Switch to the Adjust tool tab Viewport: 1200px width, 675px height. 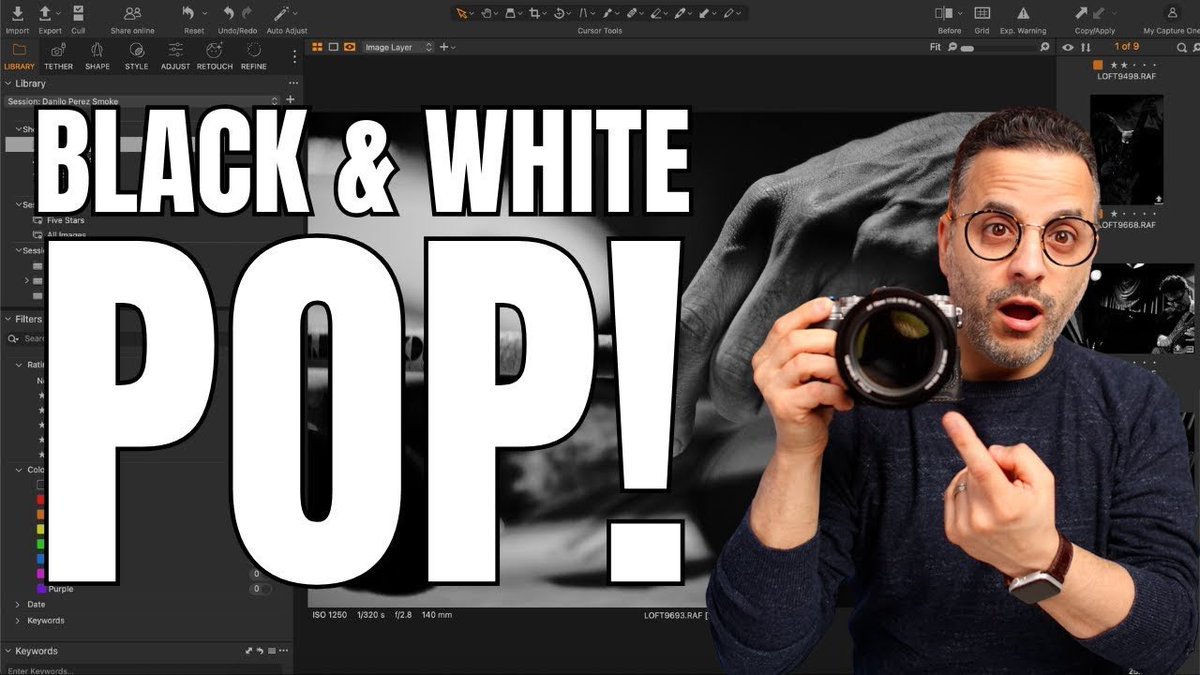click(175, 55)
